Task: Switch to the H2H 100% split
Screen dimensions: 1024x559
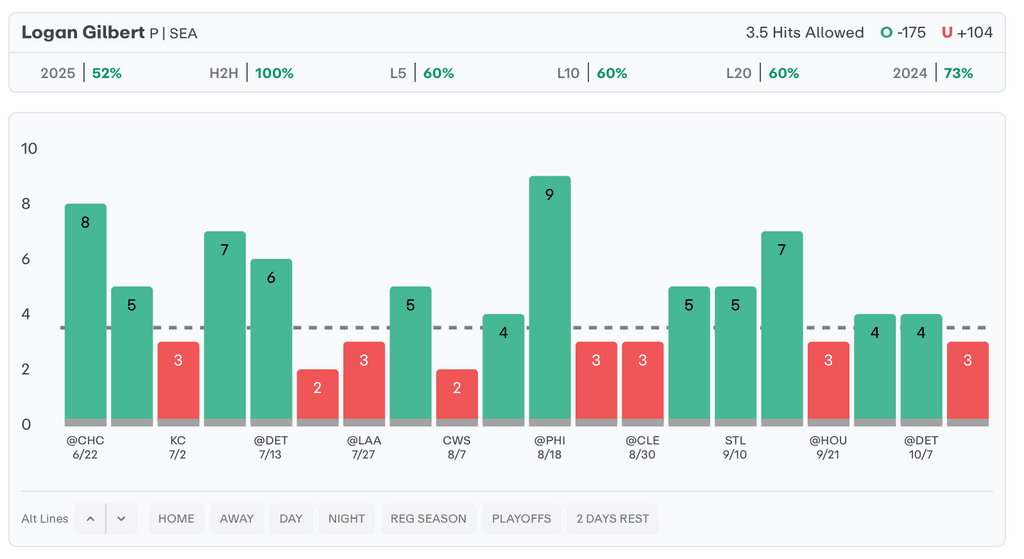Action: click(251, 73)
